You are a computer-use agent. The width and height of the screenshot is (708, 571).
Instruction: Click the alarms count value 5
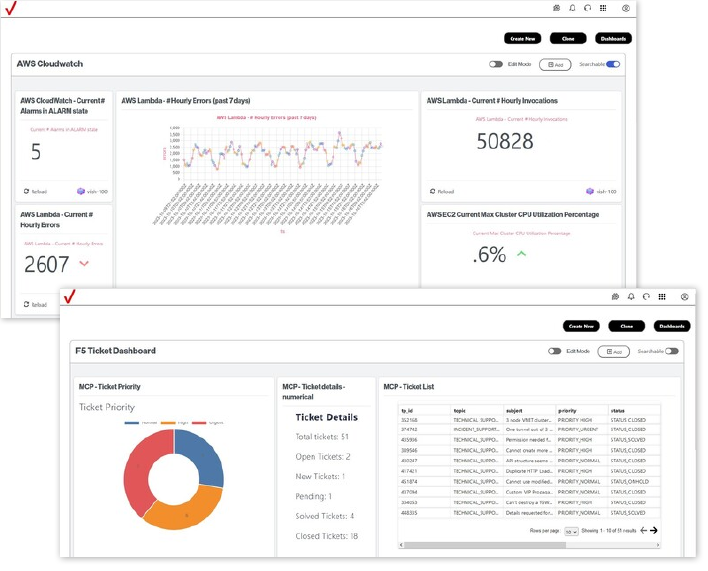coord(36,152)
